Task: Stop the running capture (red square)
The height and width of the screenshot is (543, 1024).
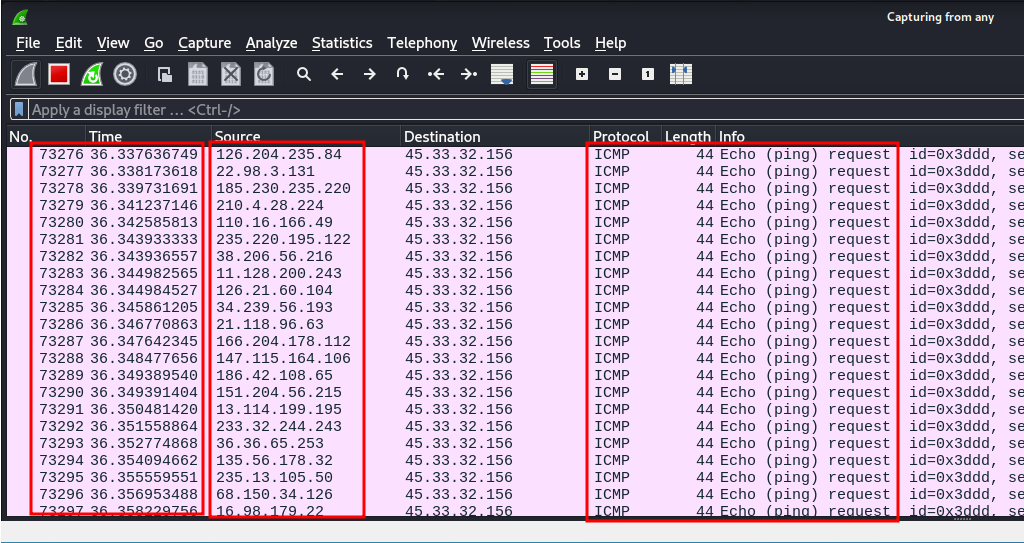Action: pos(59,74)
